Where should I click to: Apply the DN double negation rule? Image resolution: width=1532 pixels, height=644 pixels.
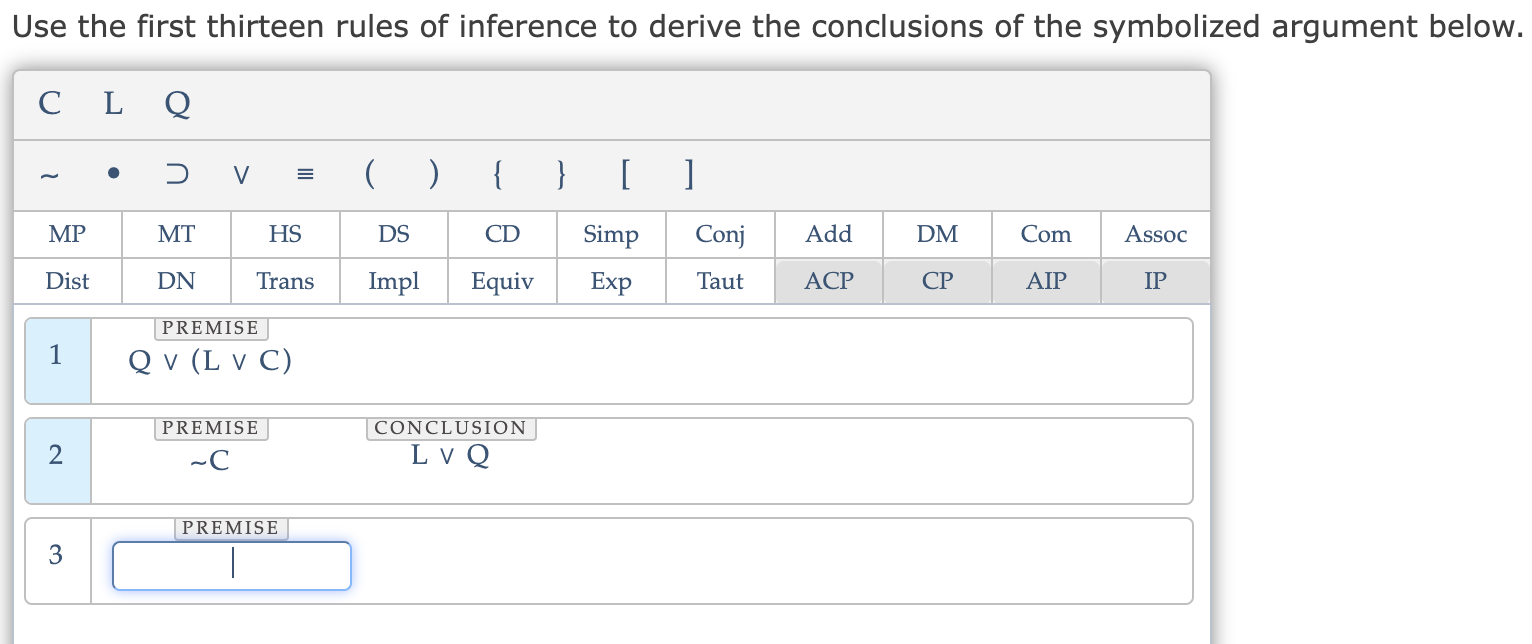[176, 281]
